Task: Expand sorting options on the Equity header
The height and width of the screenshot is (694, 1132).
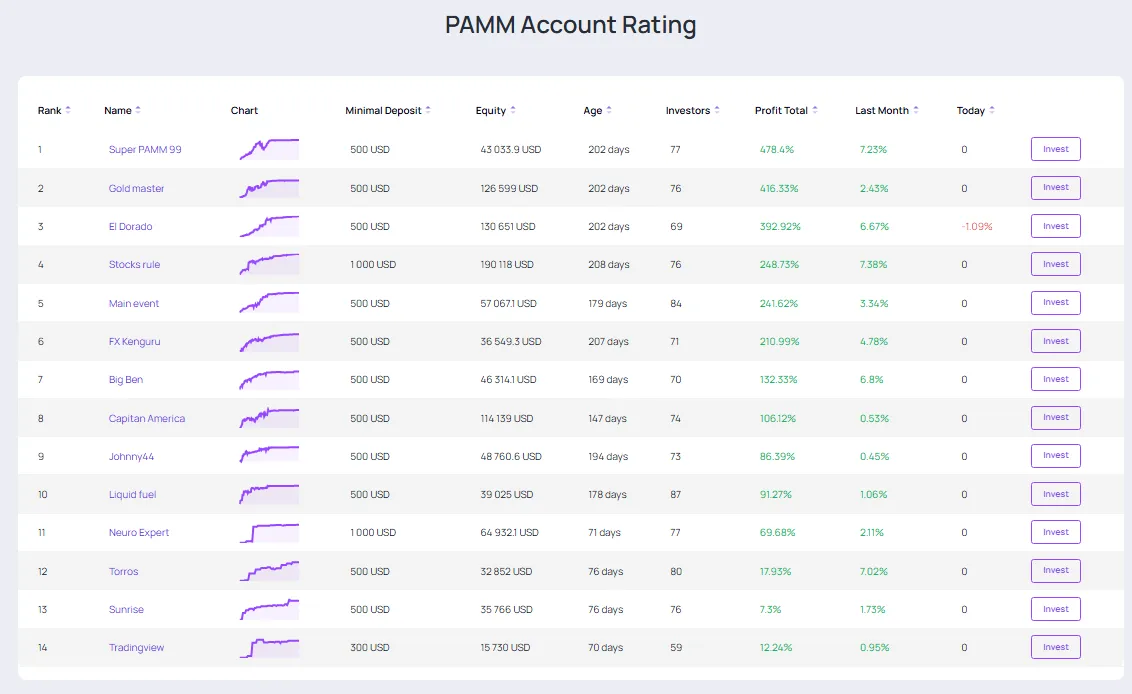Action: [x=513, y=110]
